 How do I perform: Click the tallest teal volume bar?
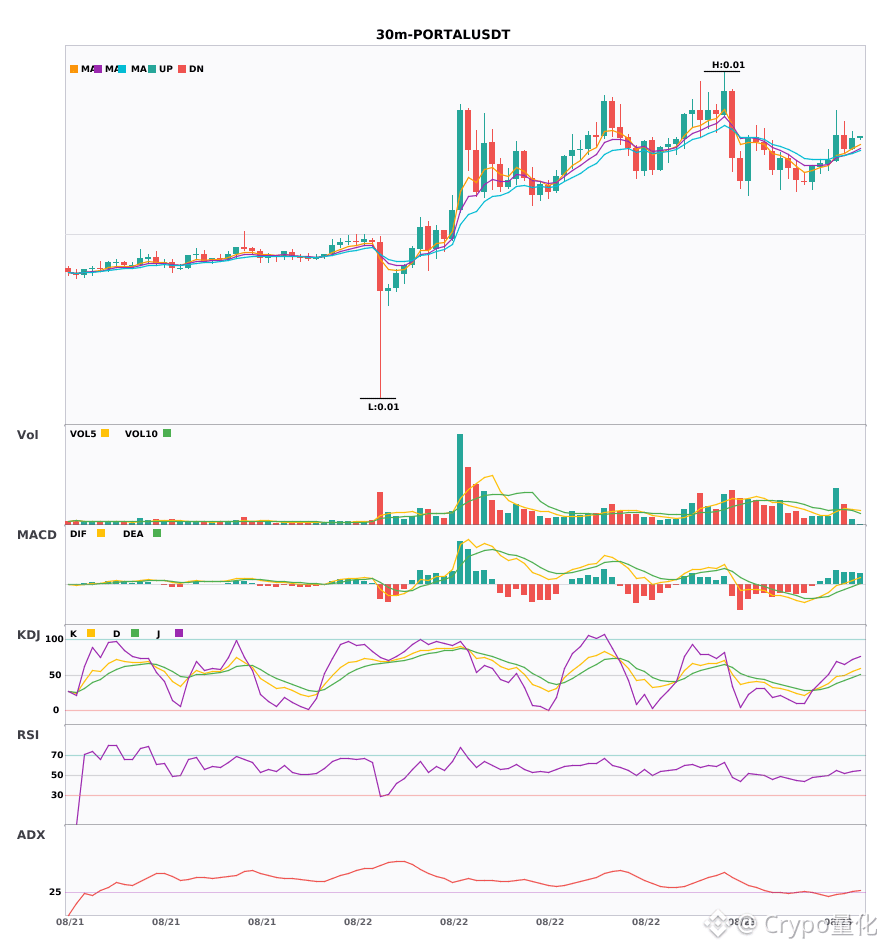pyautogui.click(x=460, y=479)
